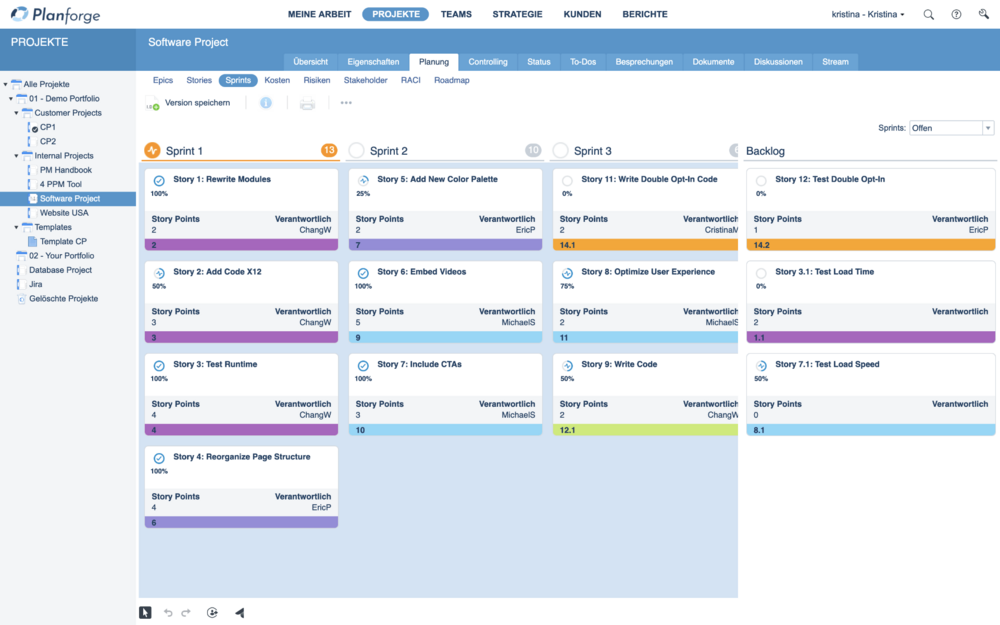
Task: Toggle the active Sprint 1 status icon
Action: (152, 151)
